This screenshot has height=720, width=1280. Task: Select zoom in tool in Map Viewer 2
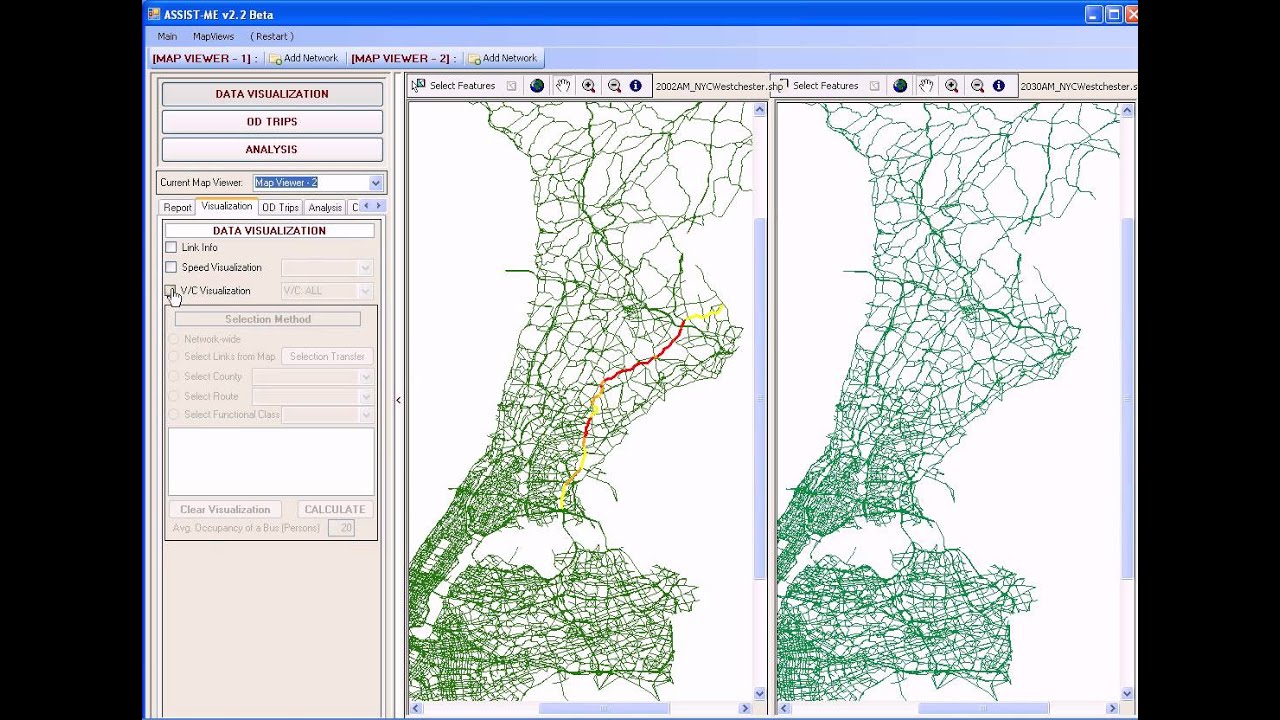click(952, 86)
